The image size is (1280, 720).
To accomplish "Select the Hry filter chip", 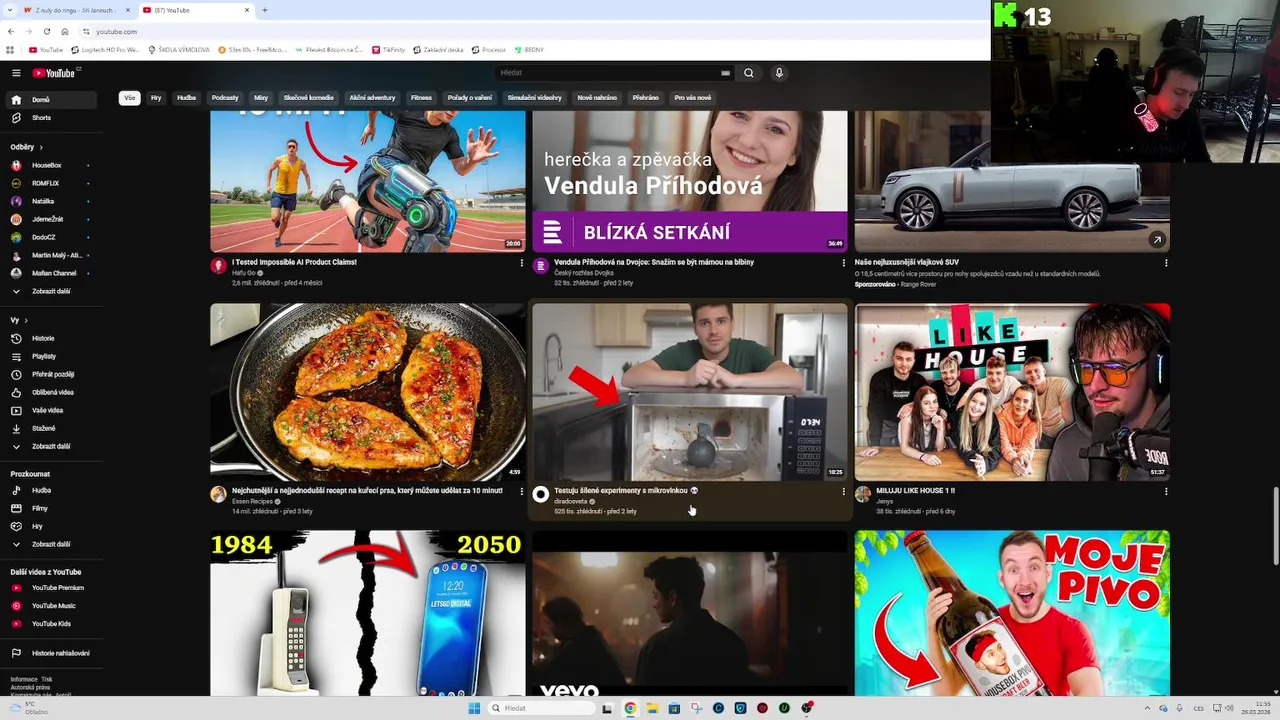I will coord(156,98).
